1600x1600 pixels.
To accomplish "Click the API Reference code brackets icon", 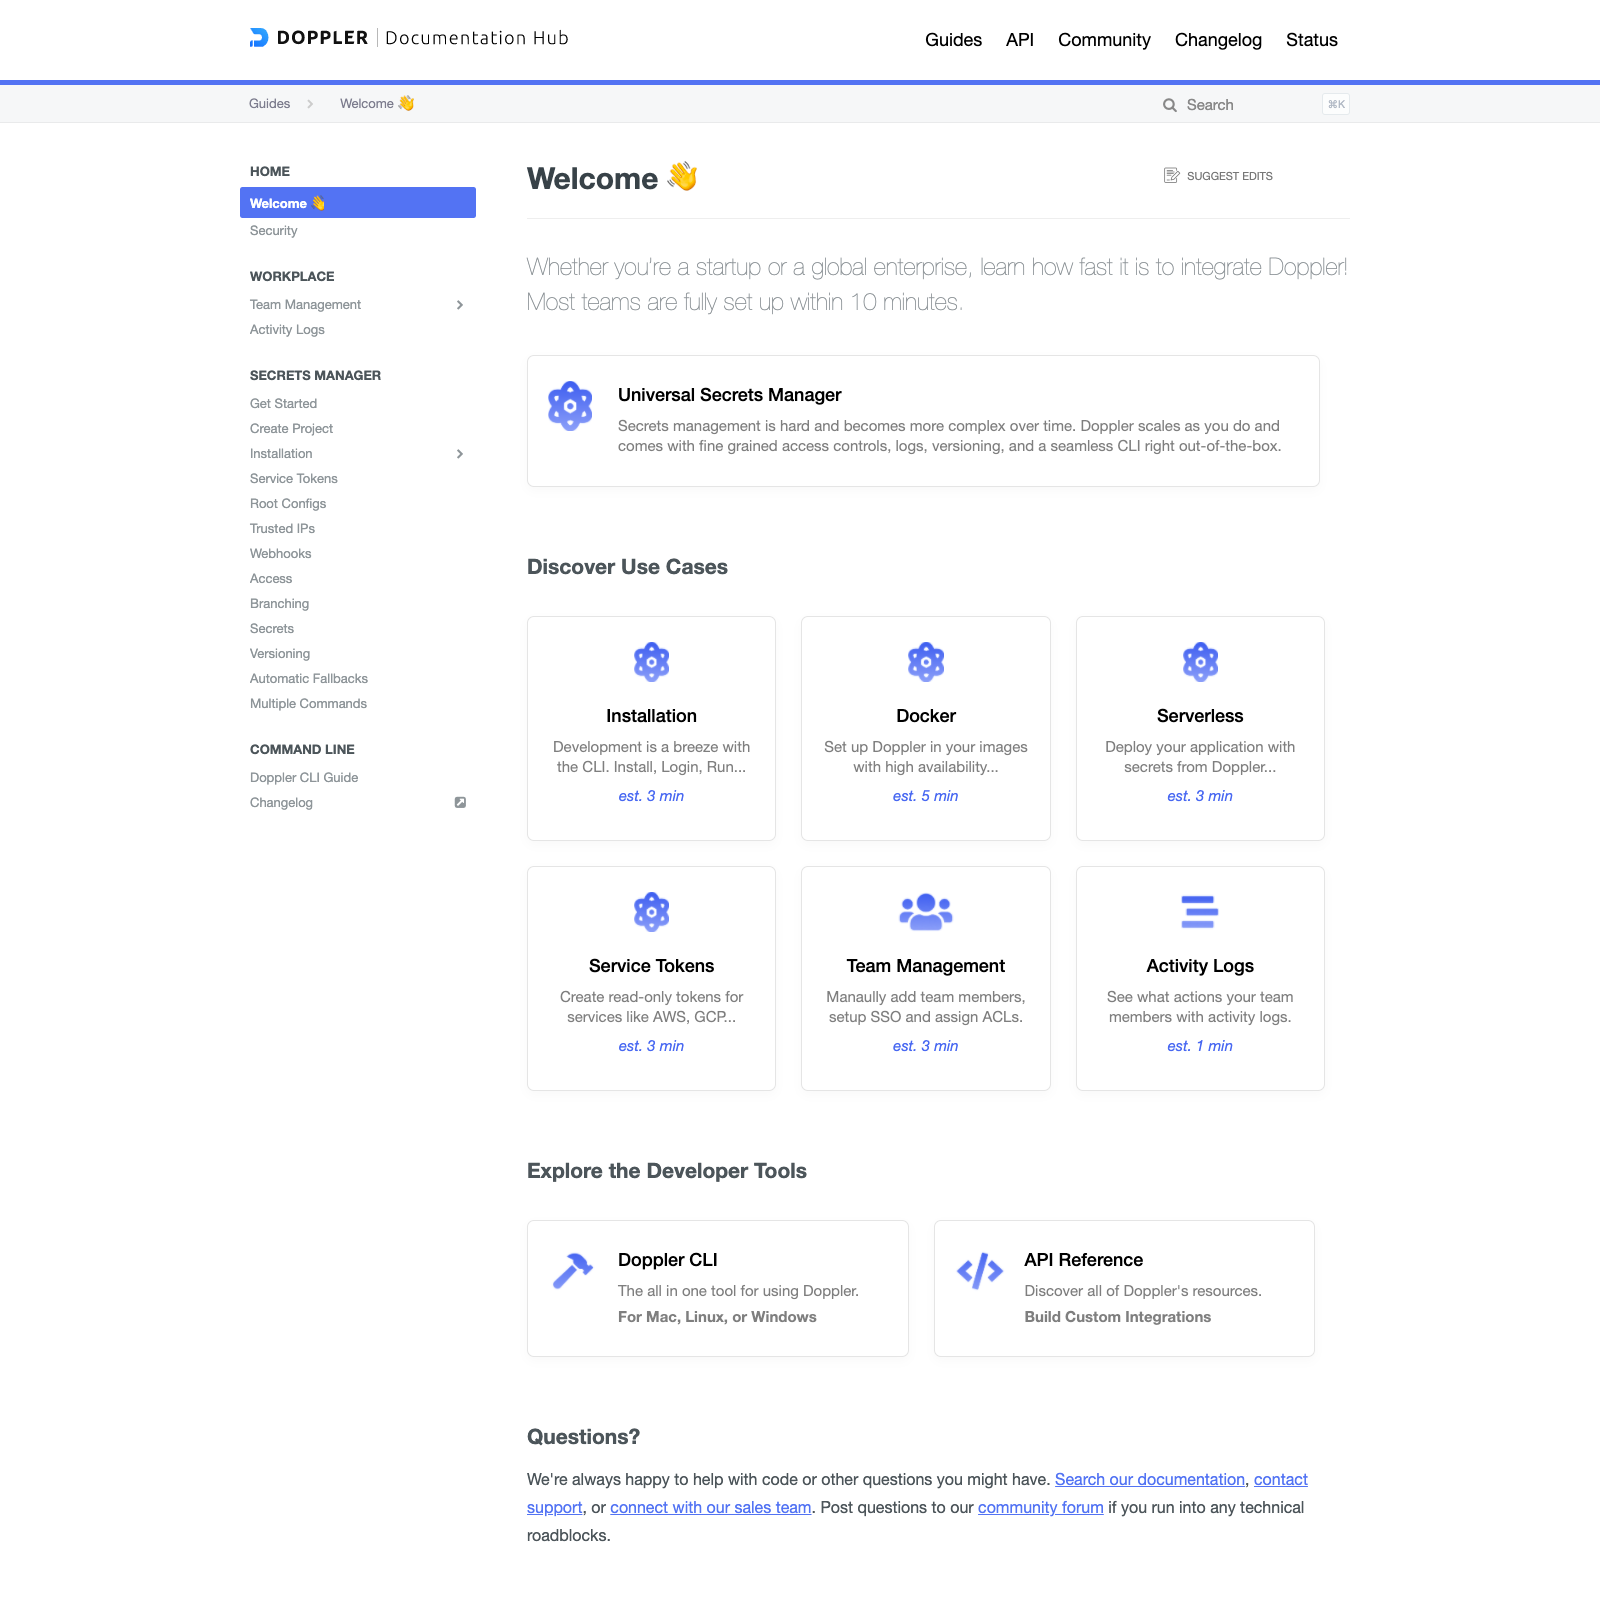I will point(980,1271).
